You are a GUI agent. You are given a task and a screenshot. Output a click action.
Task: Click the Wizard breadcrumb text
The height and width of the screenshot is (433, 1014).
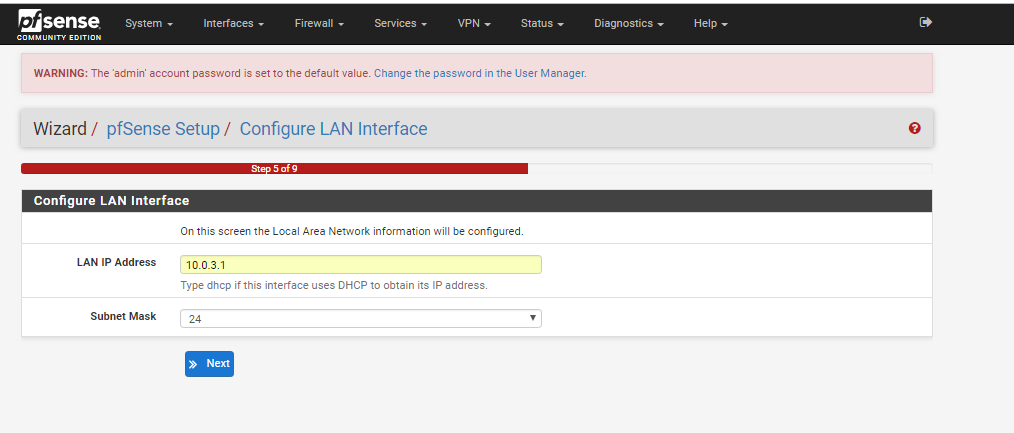click(x=59, y=129)
